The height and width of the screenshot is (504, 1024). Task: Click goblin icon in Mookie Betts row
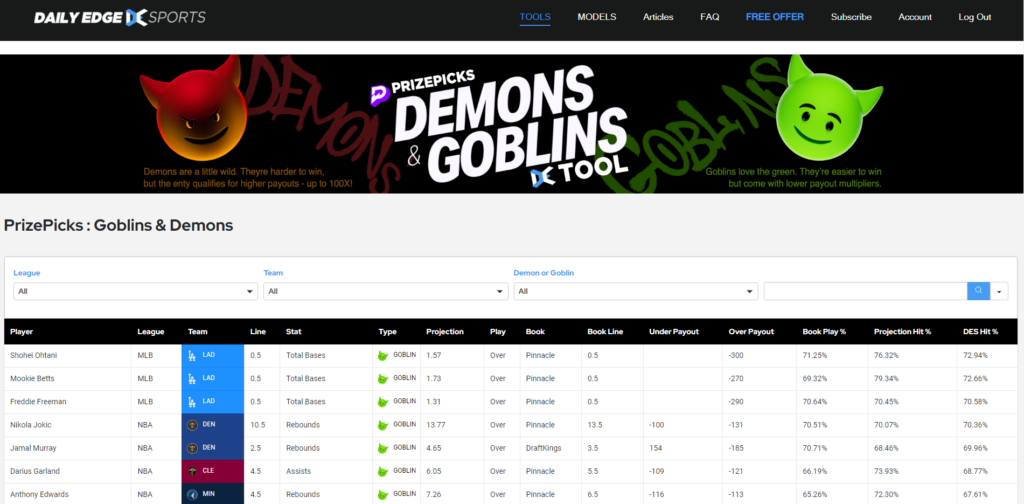(x=383, y=379)
